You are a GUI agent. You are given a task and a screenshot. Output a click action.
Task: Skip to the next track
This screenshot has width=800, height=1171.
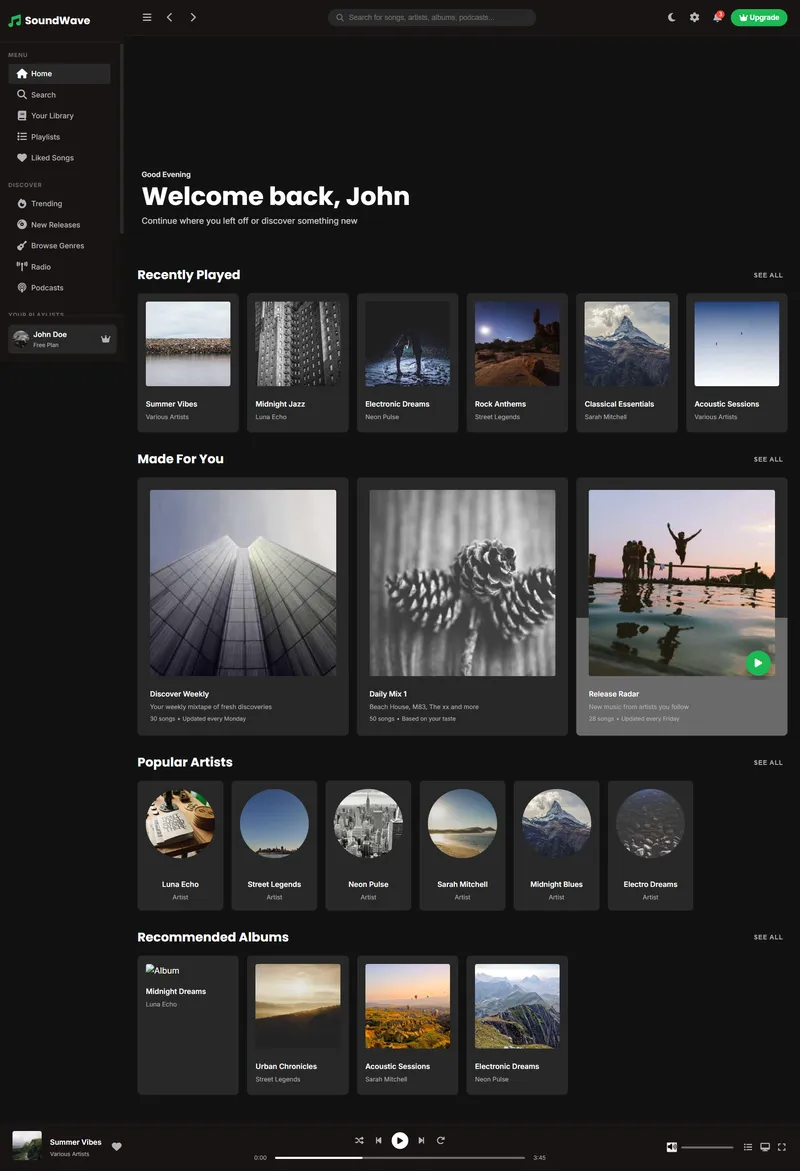420,1140
